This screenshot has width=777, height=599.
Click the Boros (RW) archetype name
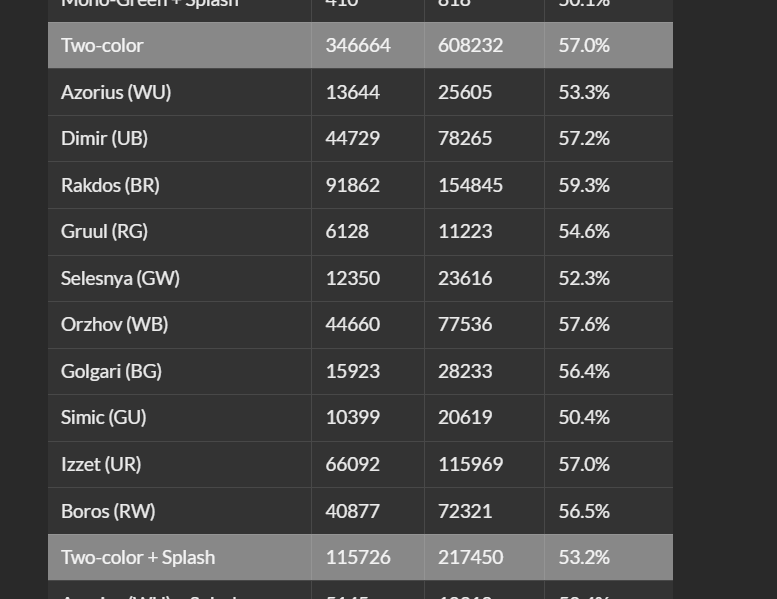(x=108, y=511)
